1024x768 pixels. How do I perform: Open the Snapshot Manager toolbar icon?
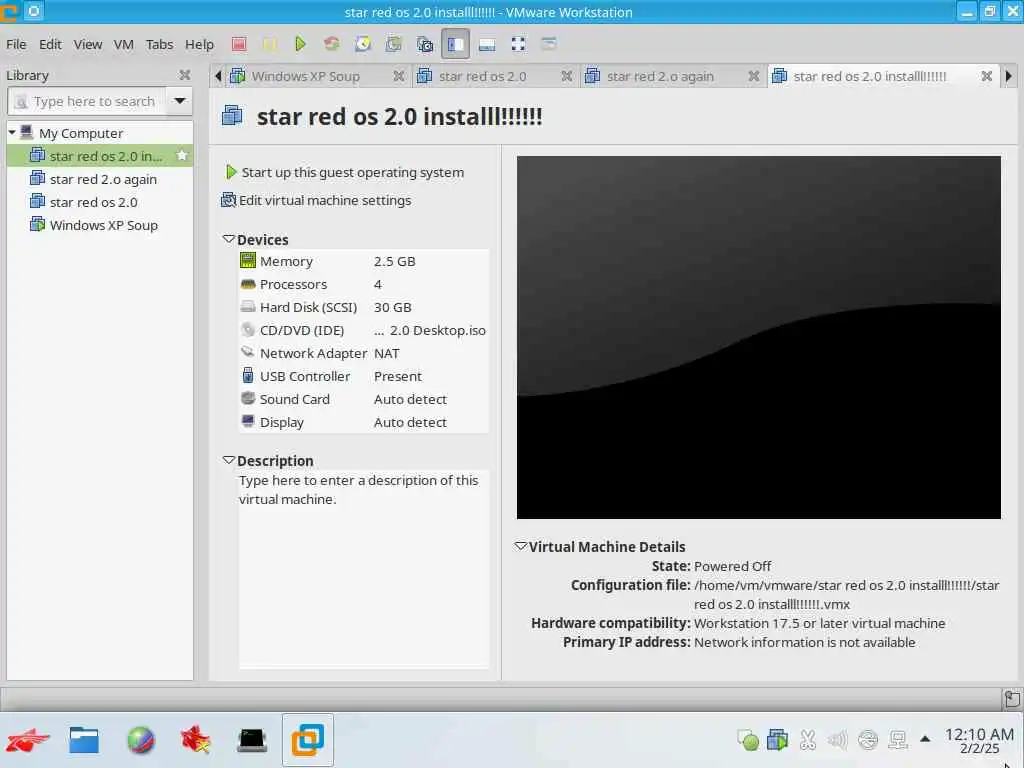pyautogui.click(x=425, y=44)
